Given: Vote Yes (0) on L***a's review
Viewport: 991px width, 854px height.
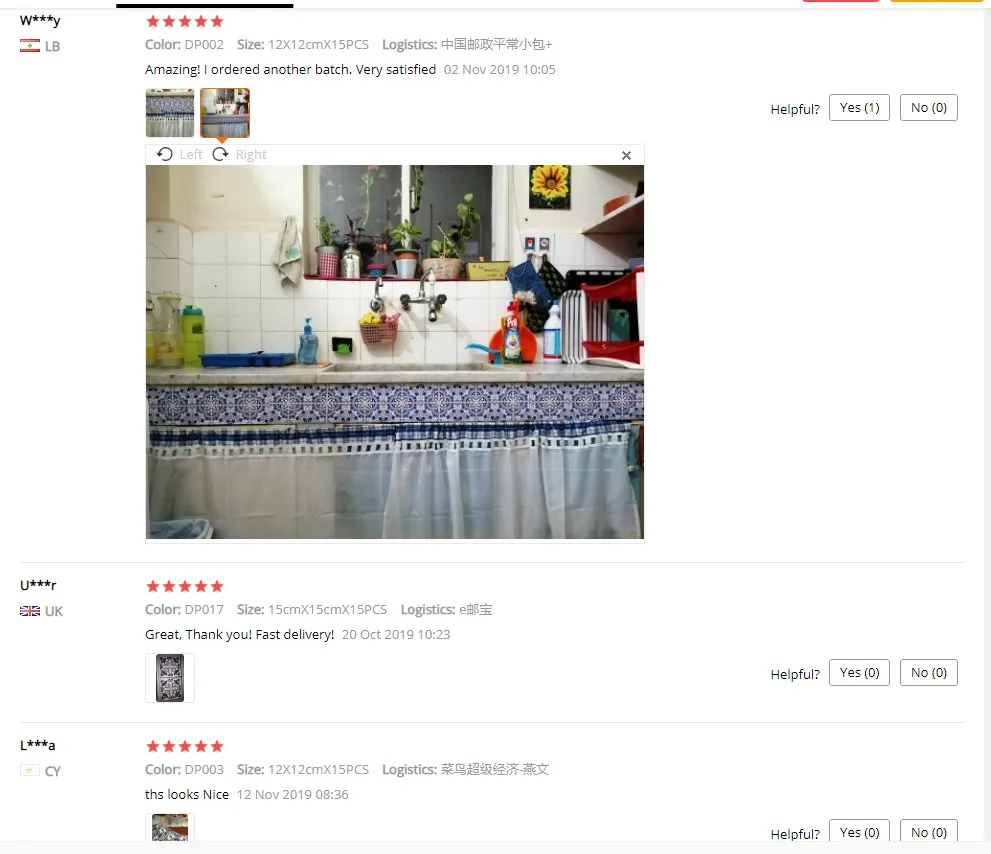Looking at the screenshot, I should pos(859,831).
